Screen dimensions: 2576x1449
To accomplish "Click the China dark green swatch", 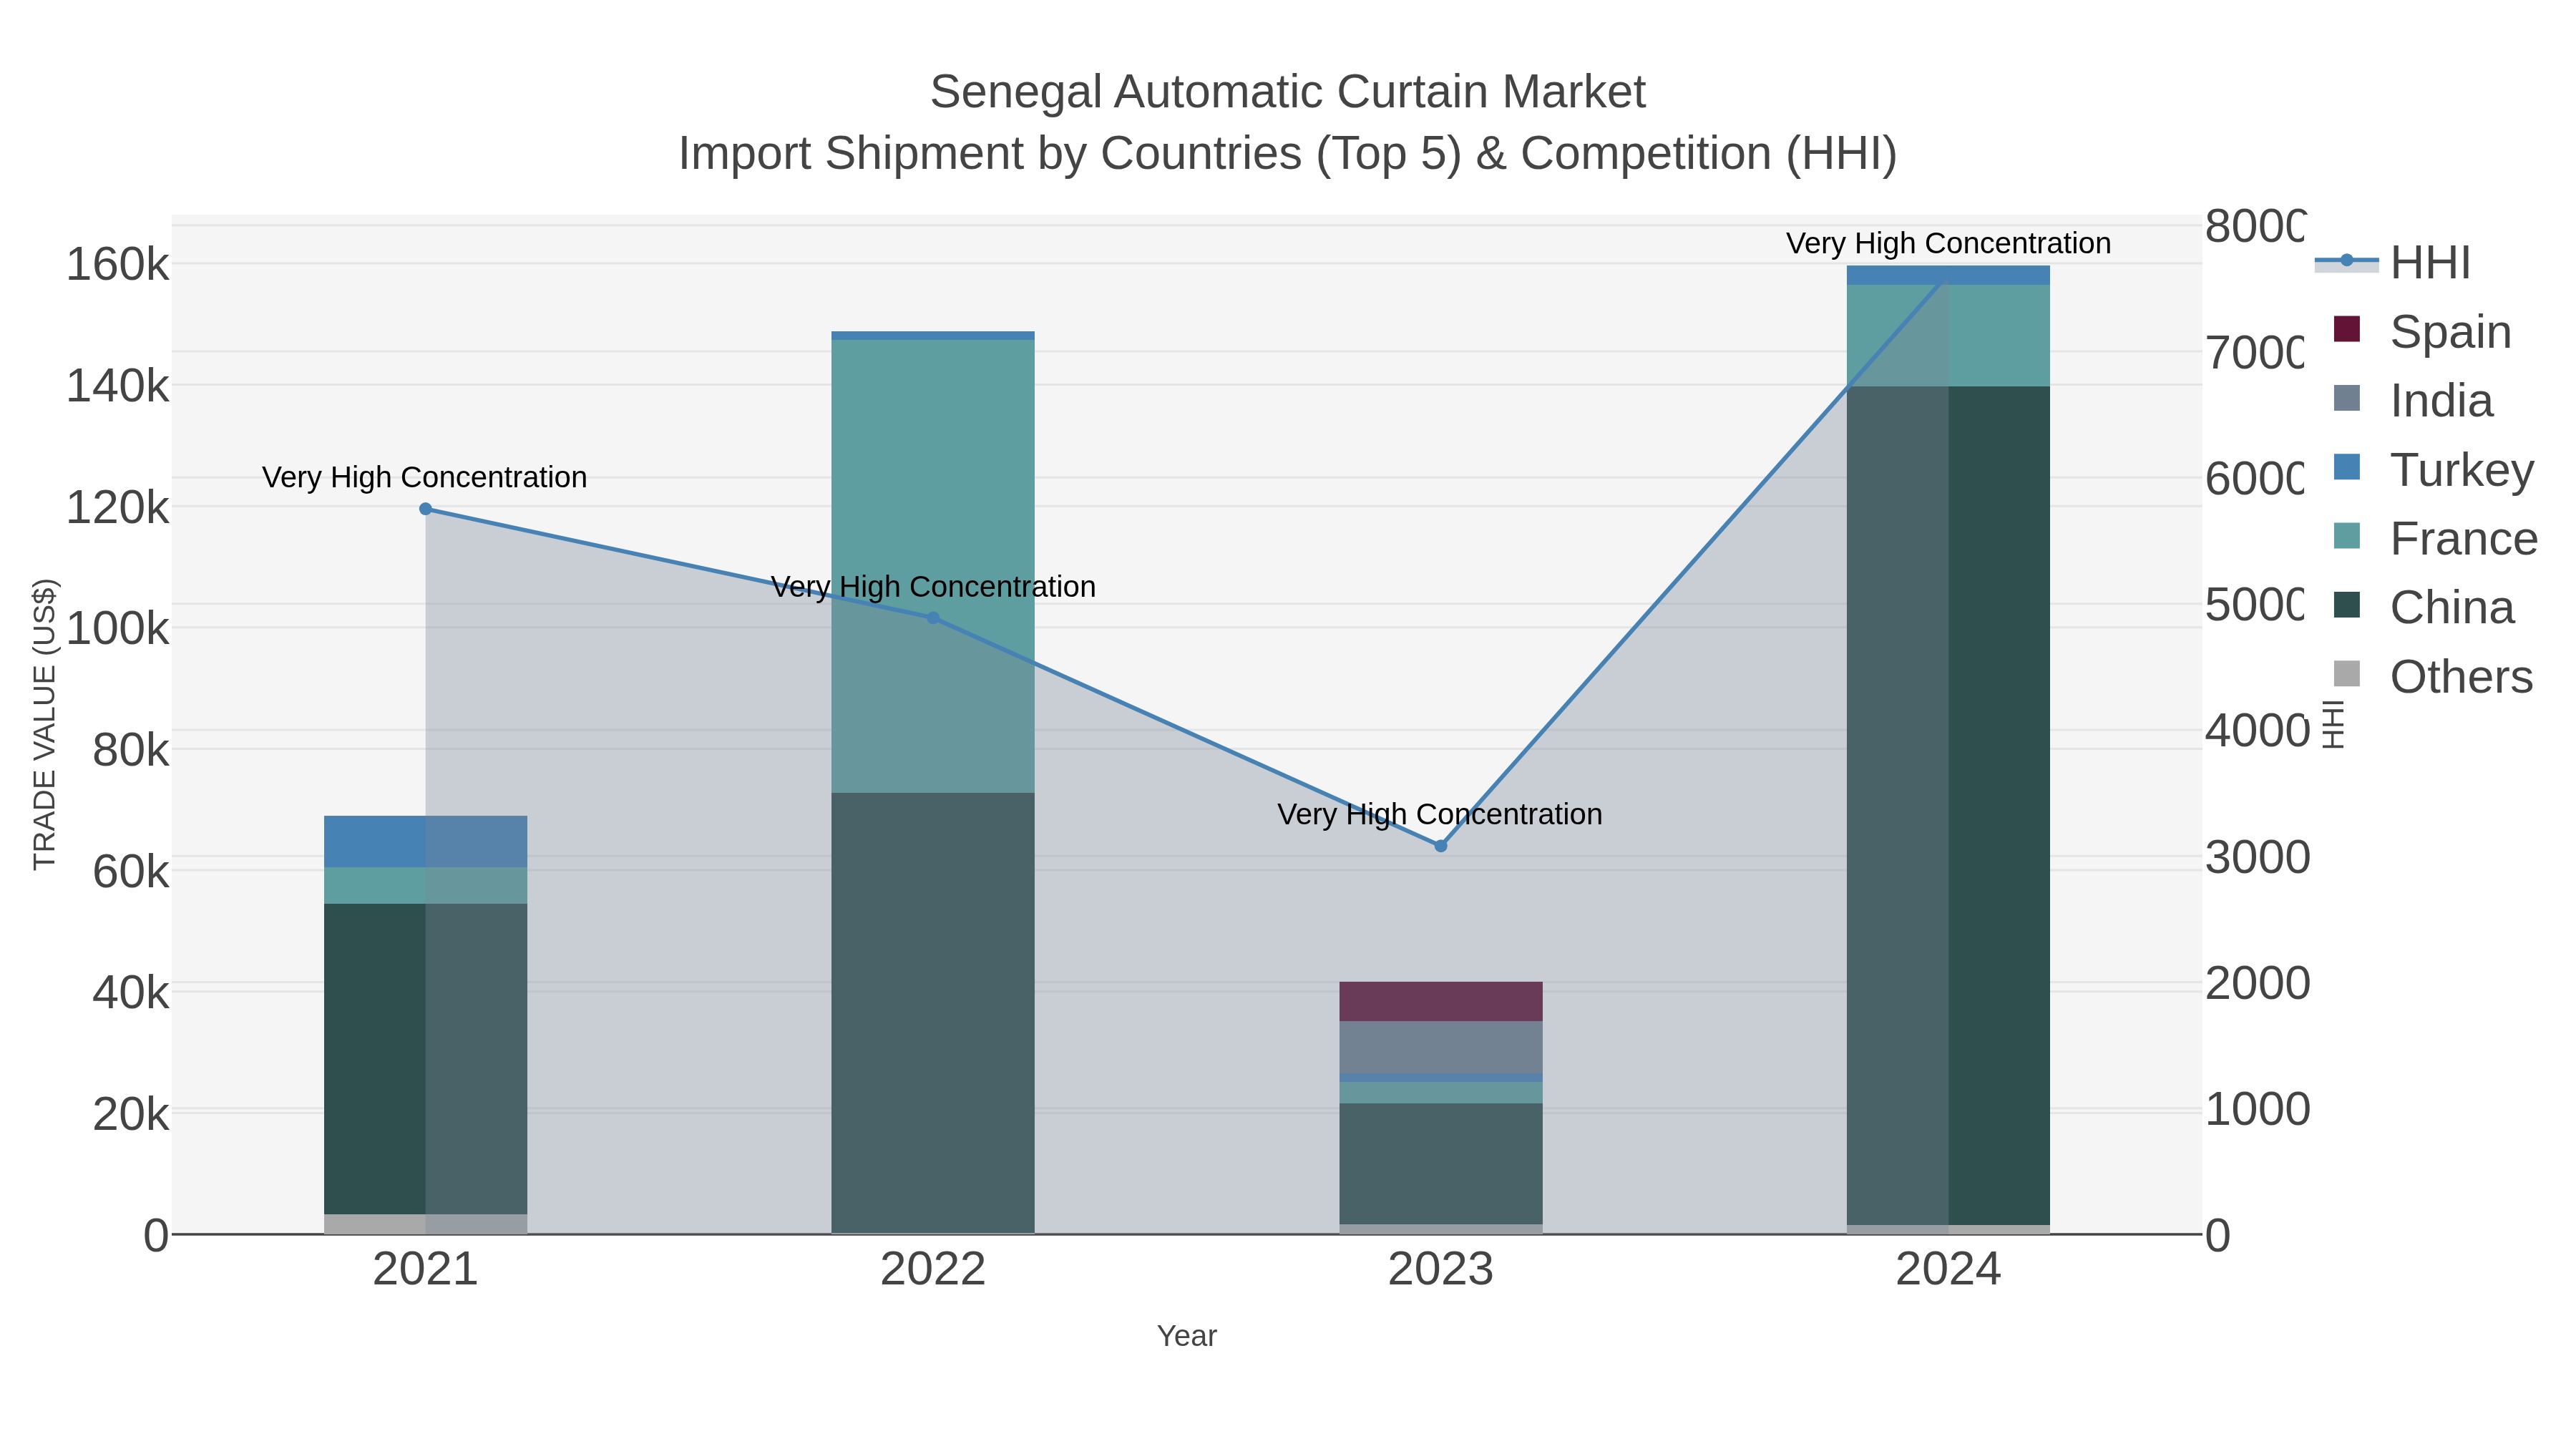I will (2346, 605).
